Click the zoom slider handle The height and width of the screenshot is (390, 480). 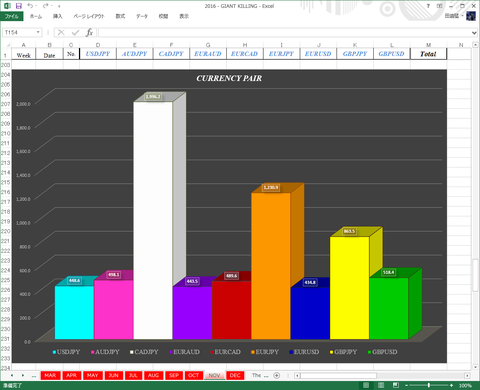[429, 385]
